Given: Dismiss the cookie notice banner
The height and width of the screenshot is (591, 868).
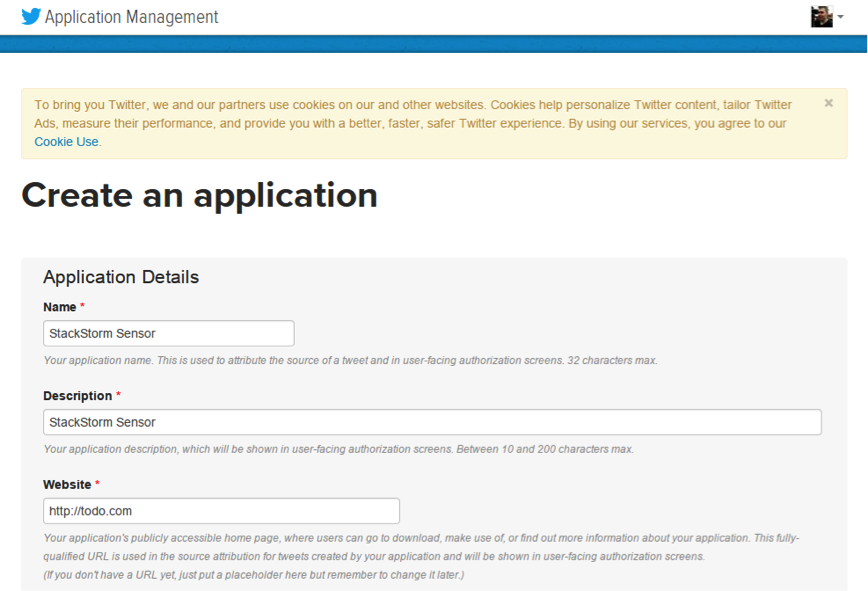Looking at the screenshot, I should click(x=828, y=103).
